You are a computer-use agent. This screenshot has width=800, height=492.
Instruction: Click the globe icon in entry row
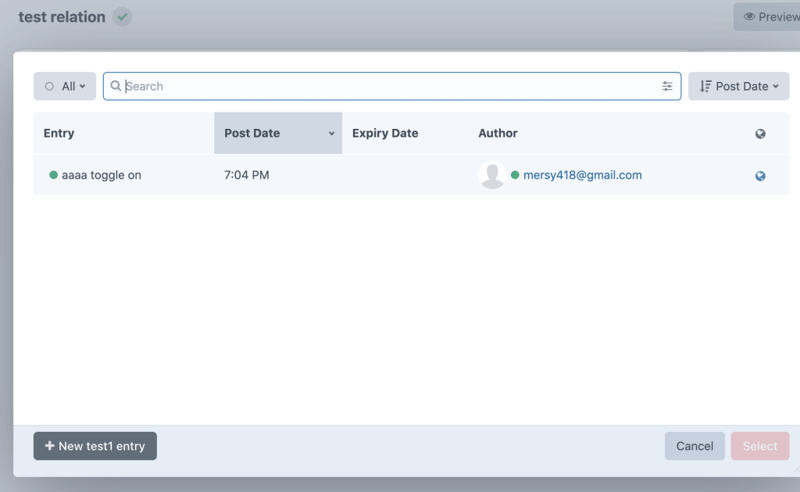coord(760,176)
